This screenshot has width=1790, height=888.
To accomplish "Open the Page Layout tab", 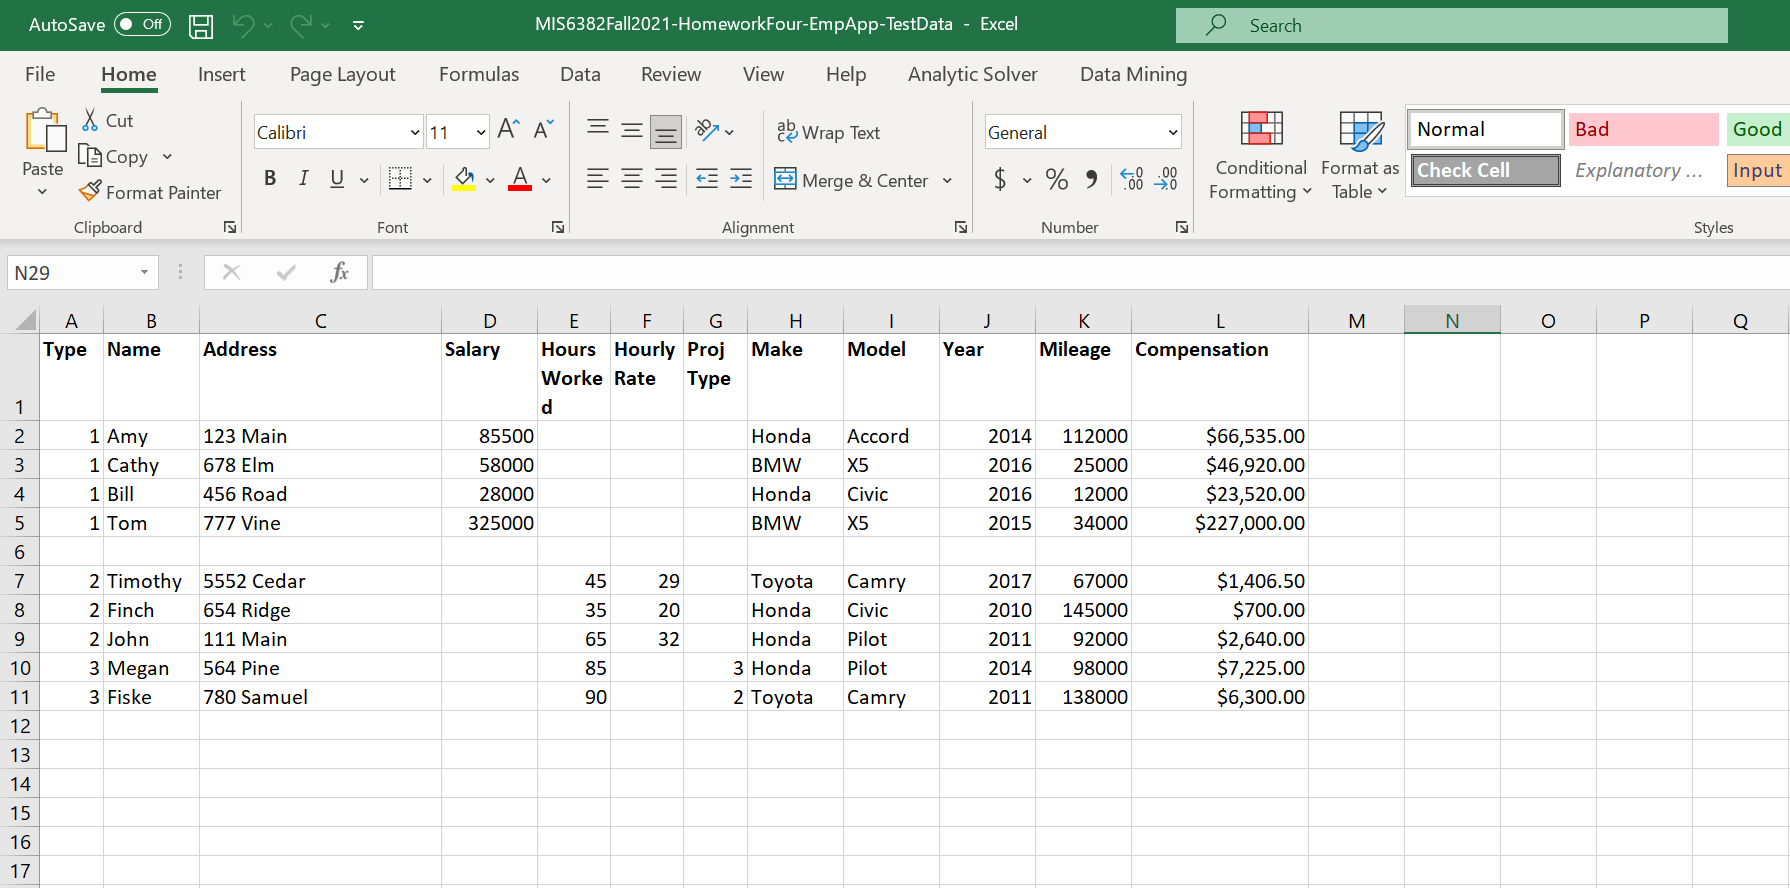I will 342,75.
